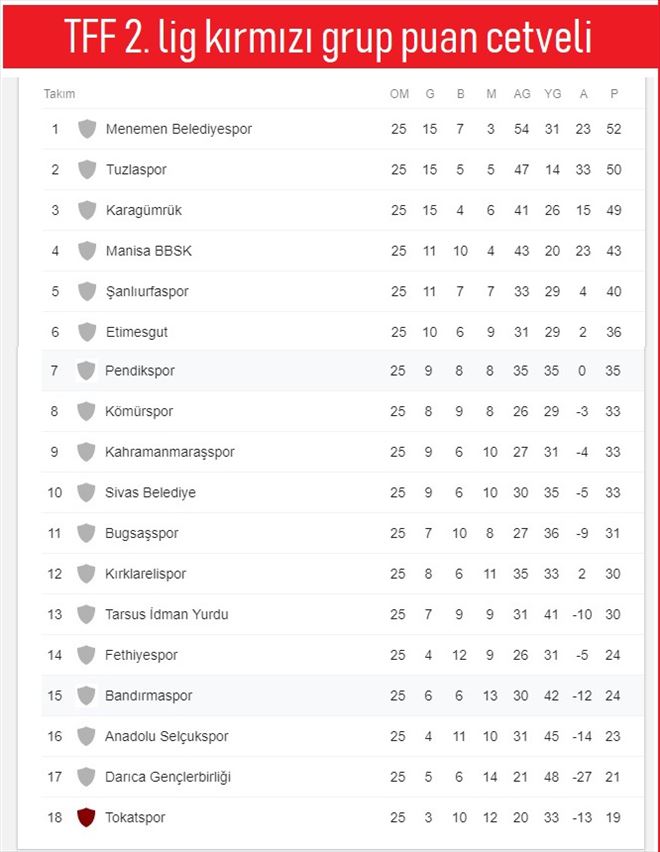Click the AG column header

[521, 94]
